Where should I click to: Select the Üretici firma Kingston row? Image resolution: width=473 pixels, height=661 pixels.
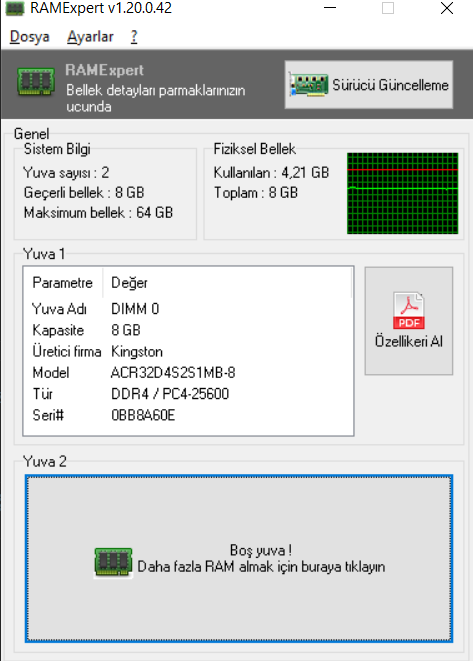[188, 352]
